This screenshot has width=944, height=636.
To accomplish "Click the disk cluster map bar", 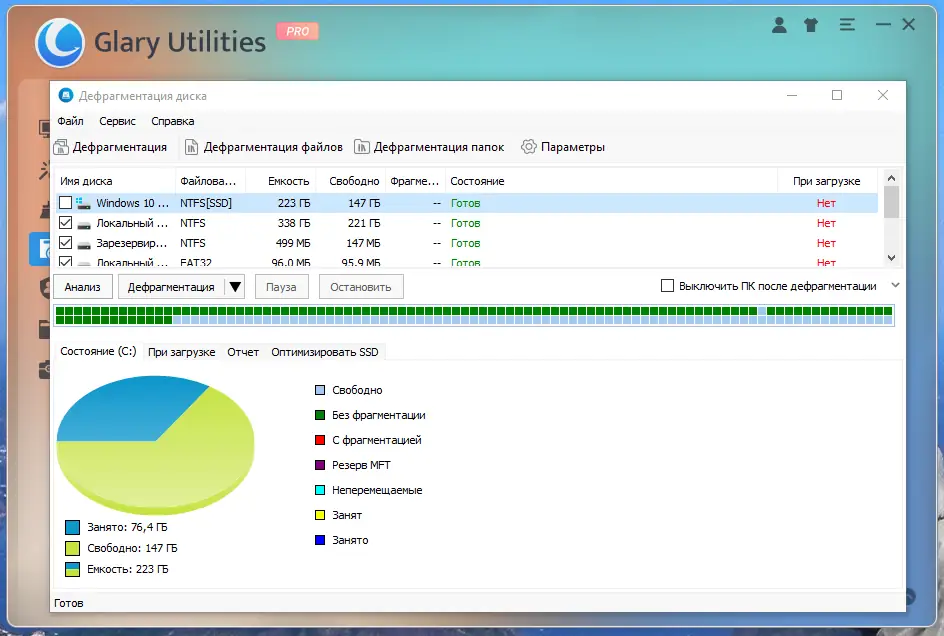I will pos(474,316).
